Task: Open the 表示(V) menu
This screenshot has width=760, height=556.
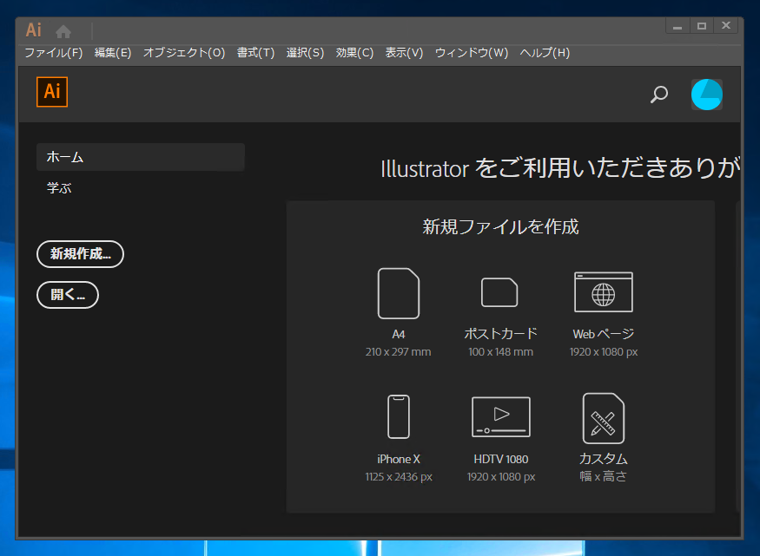Action: pos(404,52)
